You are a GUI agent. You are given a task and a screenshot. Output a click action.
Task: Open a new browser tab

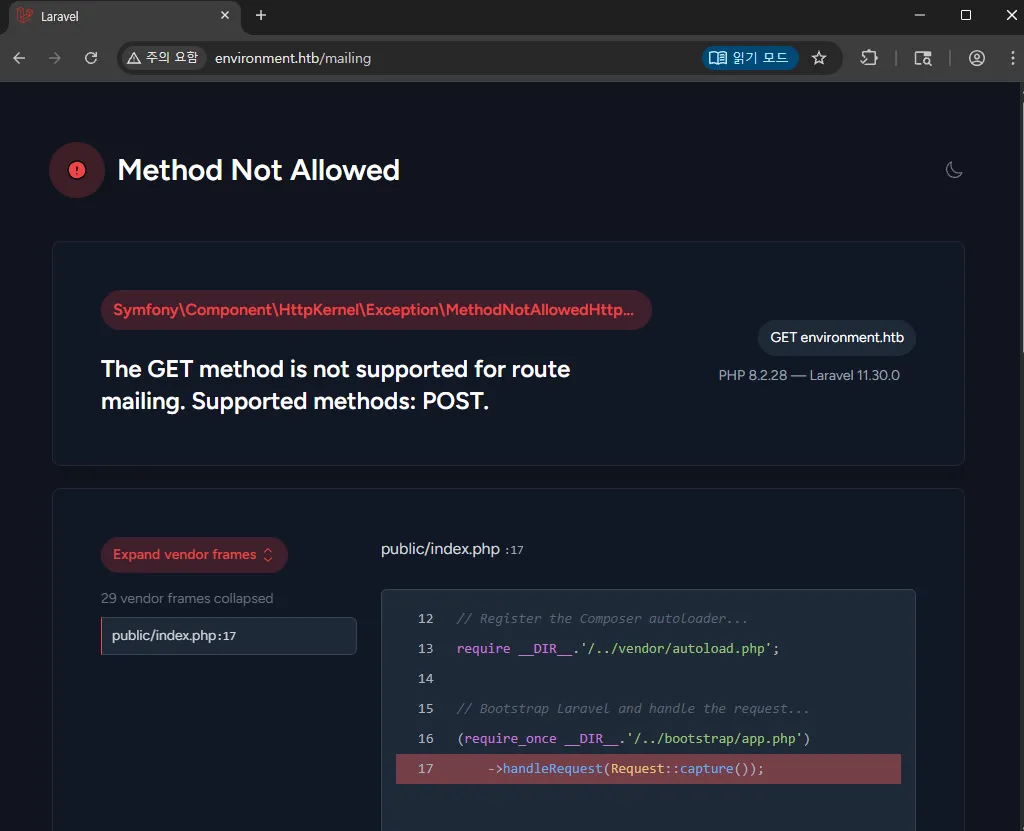[261, 15]
